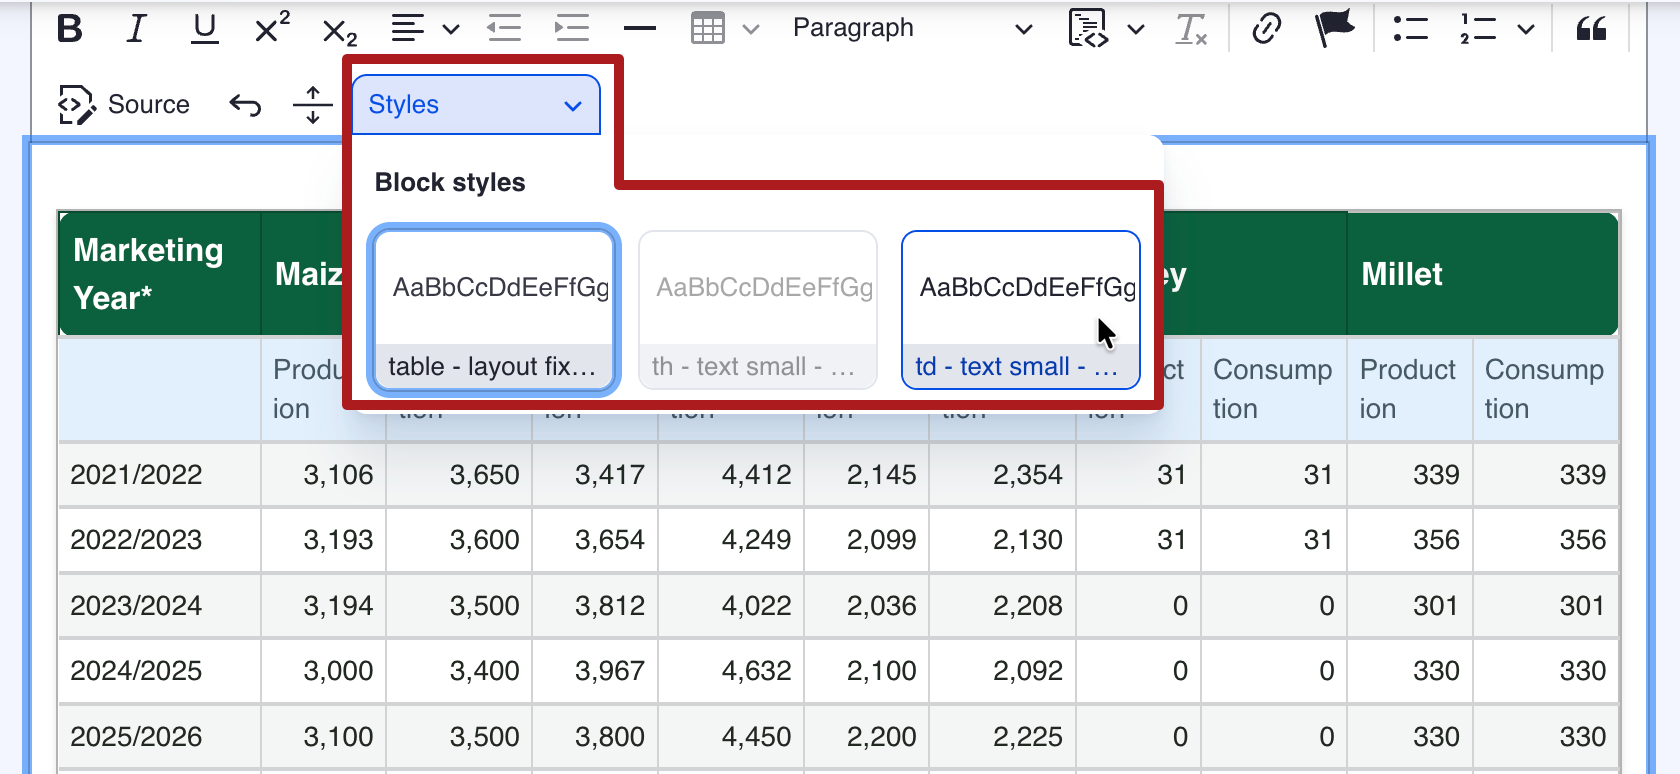Select cell with value 3,654
Screen dimensions: 1680x774
[595, 540]
